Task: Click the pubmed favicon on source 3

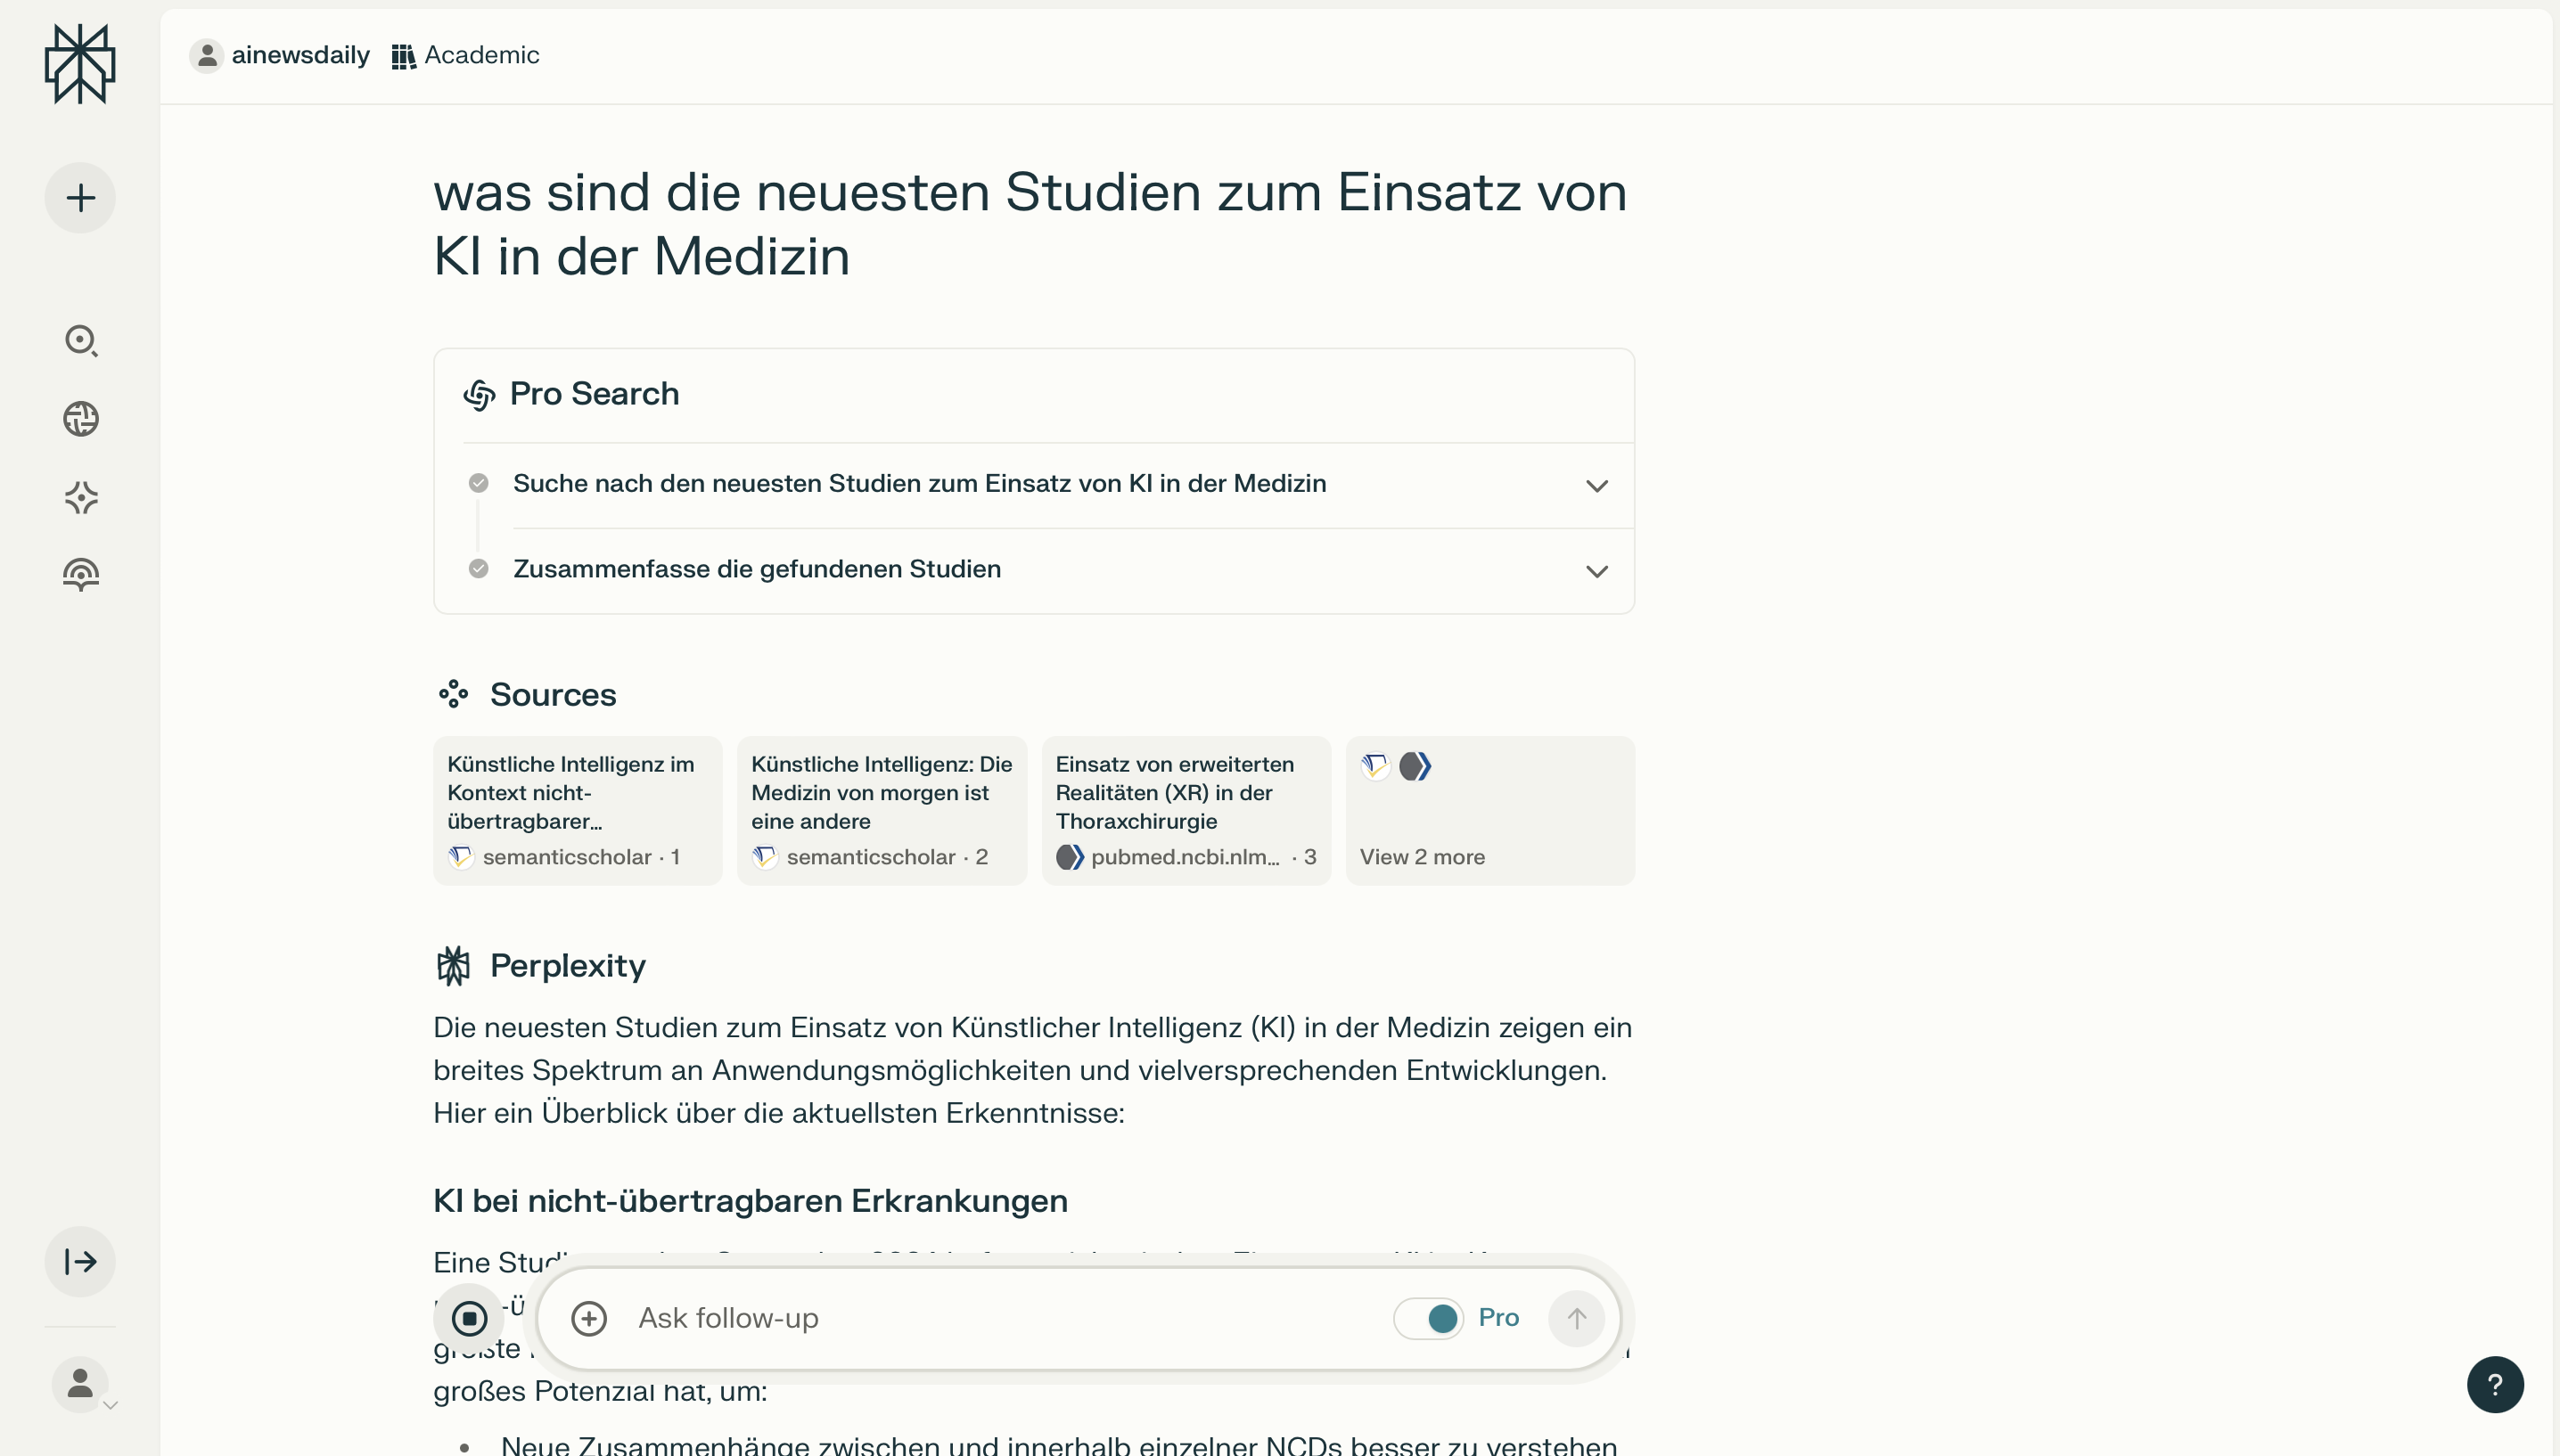Action: pos(1070,857)
